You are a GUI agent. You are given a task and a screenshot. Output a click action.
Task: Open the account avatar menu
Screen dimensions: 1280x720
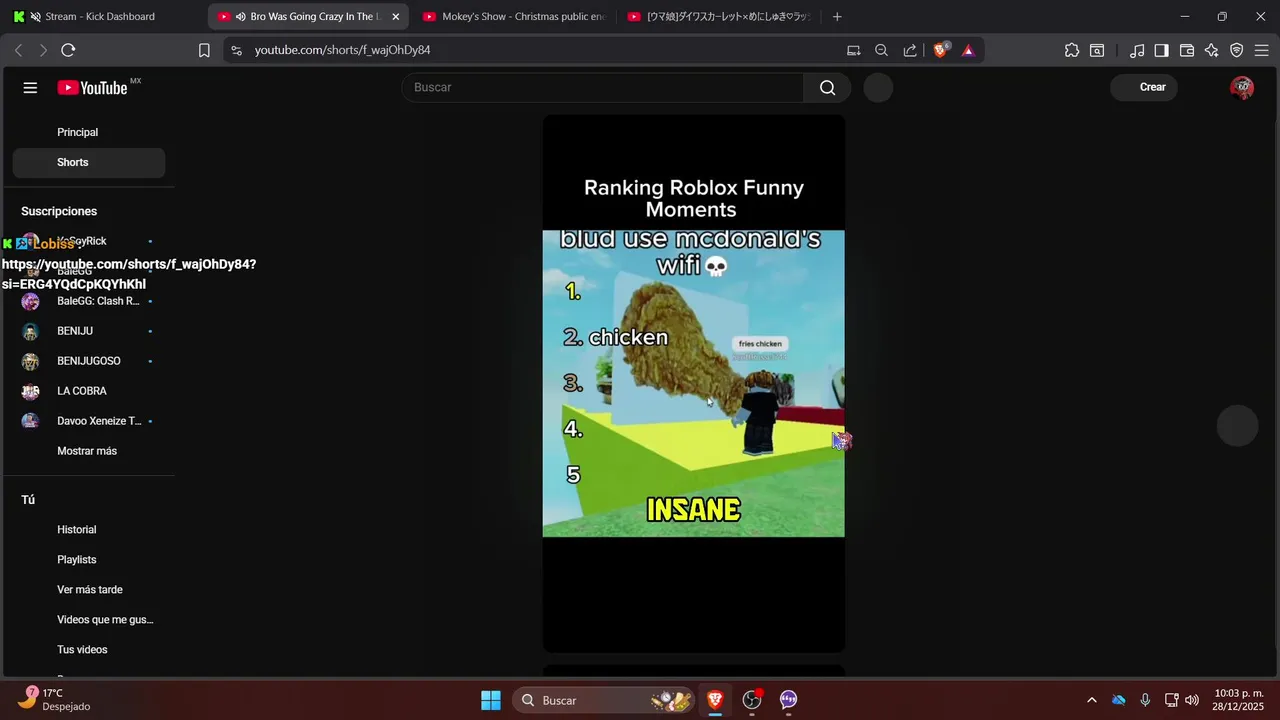point(1242,88)
